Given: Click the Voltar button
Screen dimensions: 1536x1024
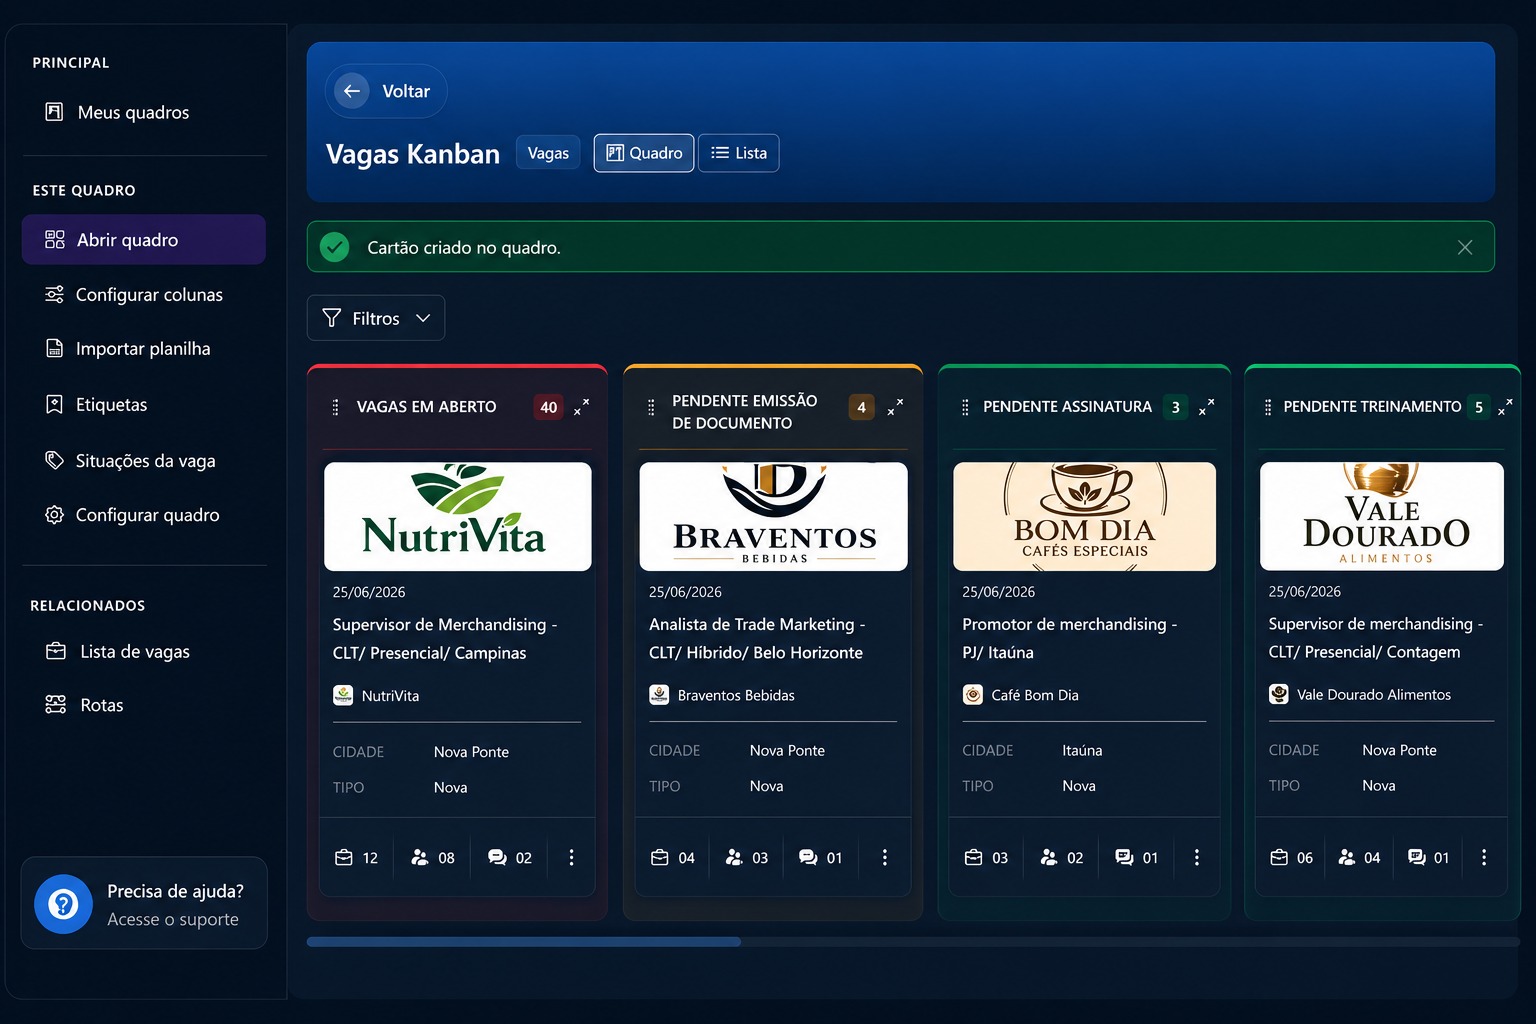Looking at the screenshot, I should (386, 91).
